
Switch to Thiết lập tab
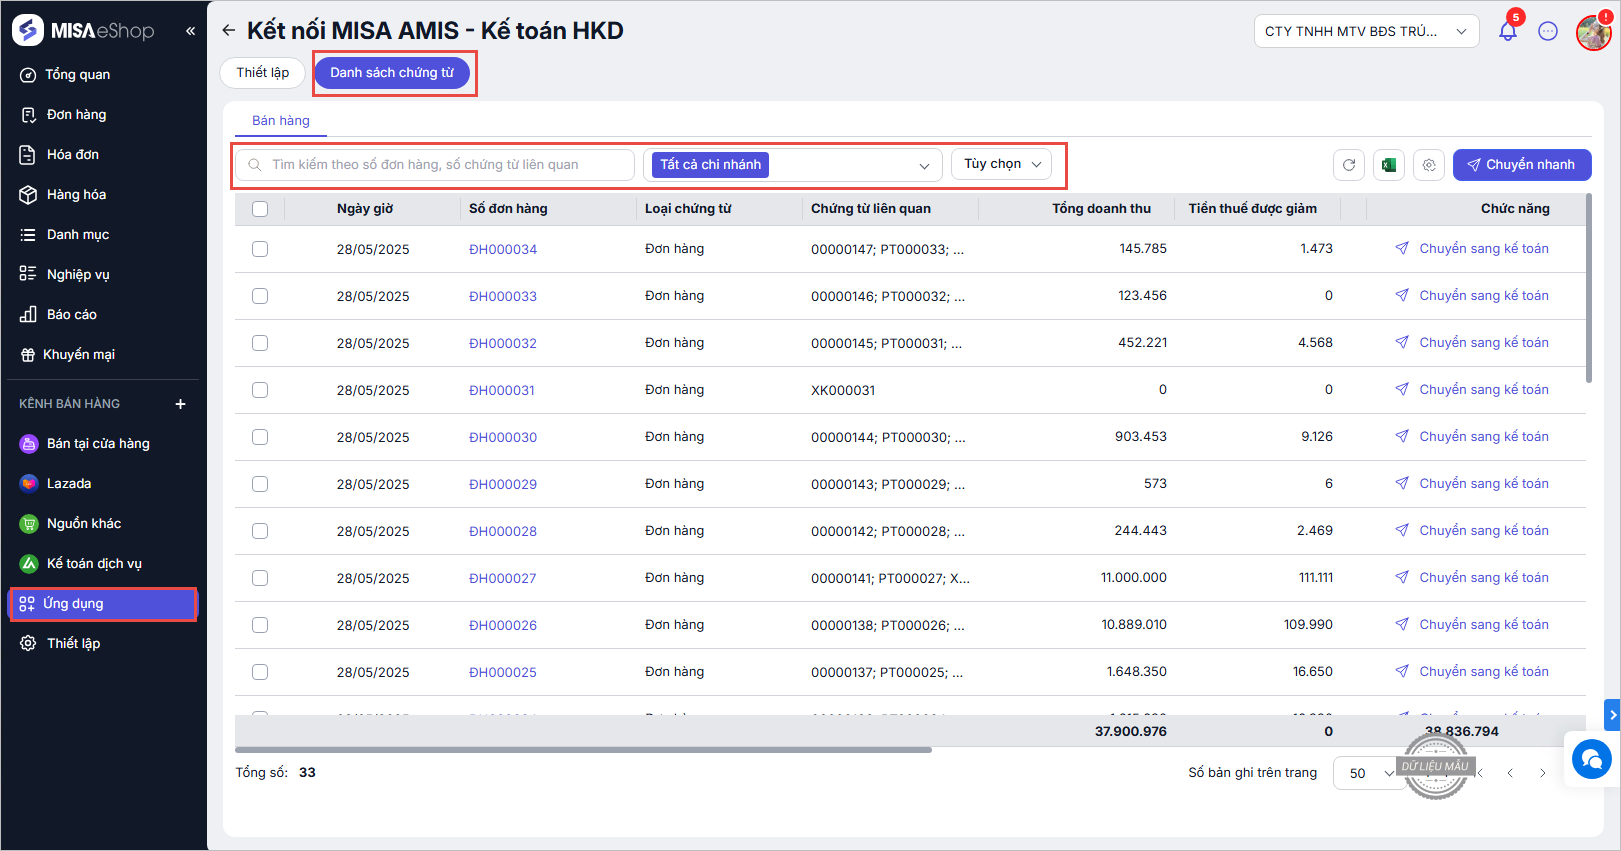262,72
